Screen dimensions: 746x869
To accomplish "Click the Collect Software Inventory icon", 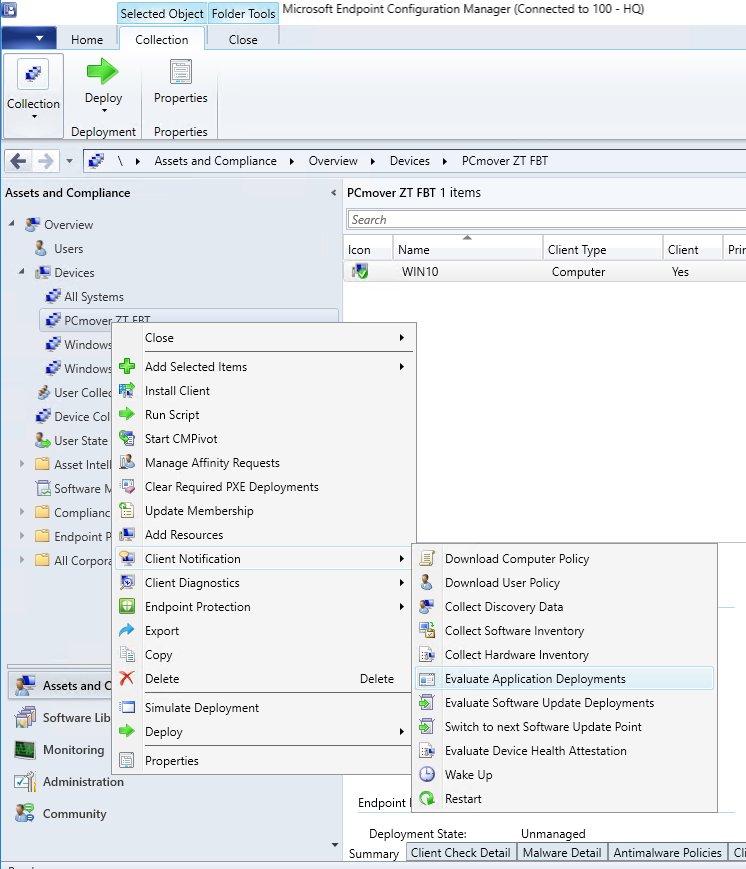I will tap(427, 631).
